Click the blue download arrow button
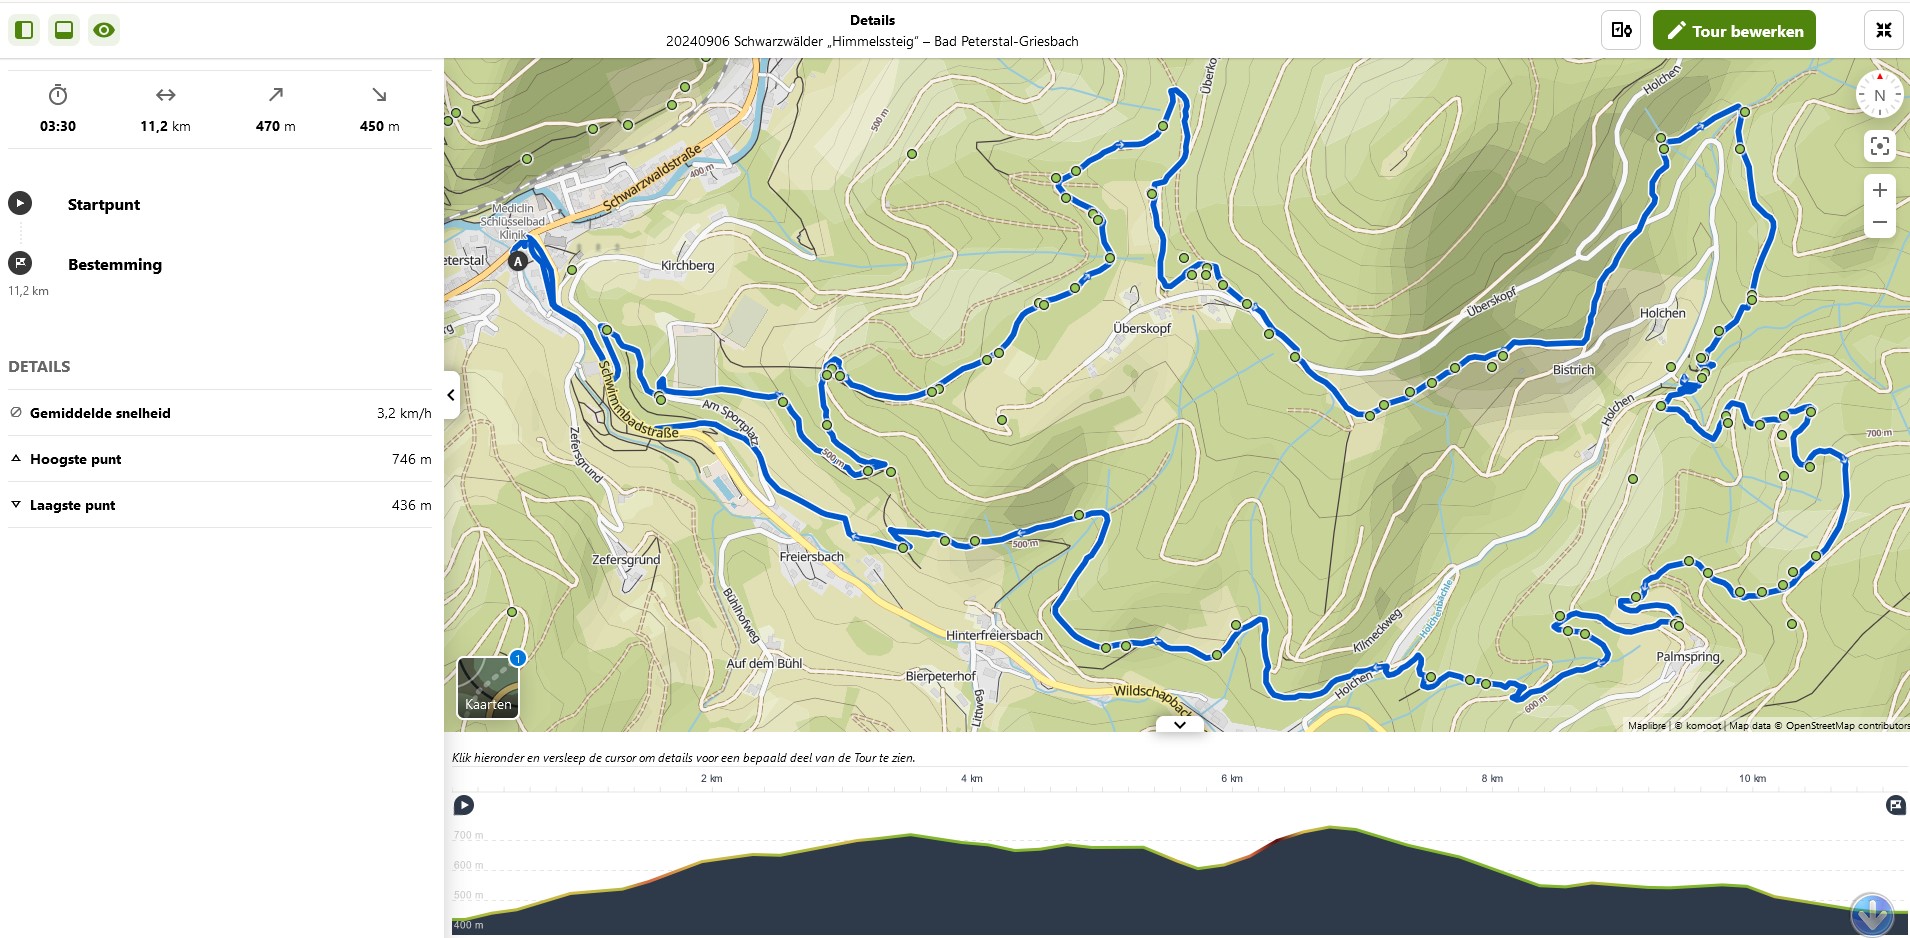Screen dimensions: 1910x938 pos(1872,914)
